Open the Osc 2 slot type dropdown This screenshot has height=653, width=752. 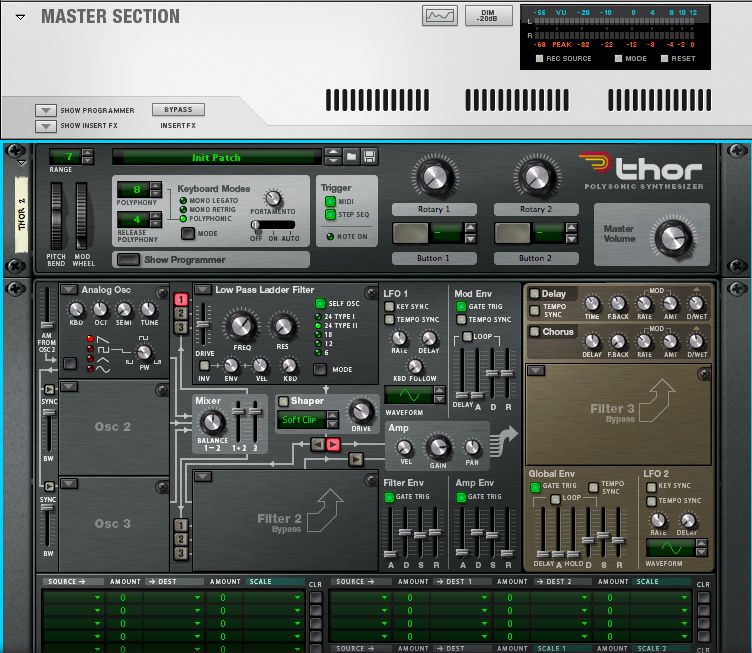[x=69, y=386]
